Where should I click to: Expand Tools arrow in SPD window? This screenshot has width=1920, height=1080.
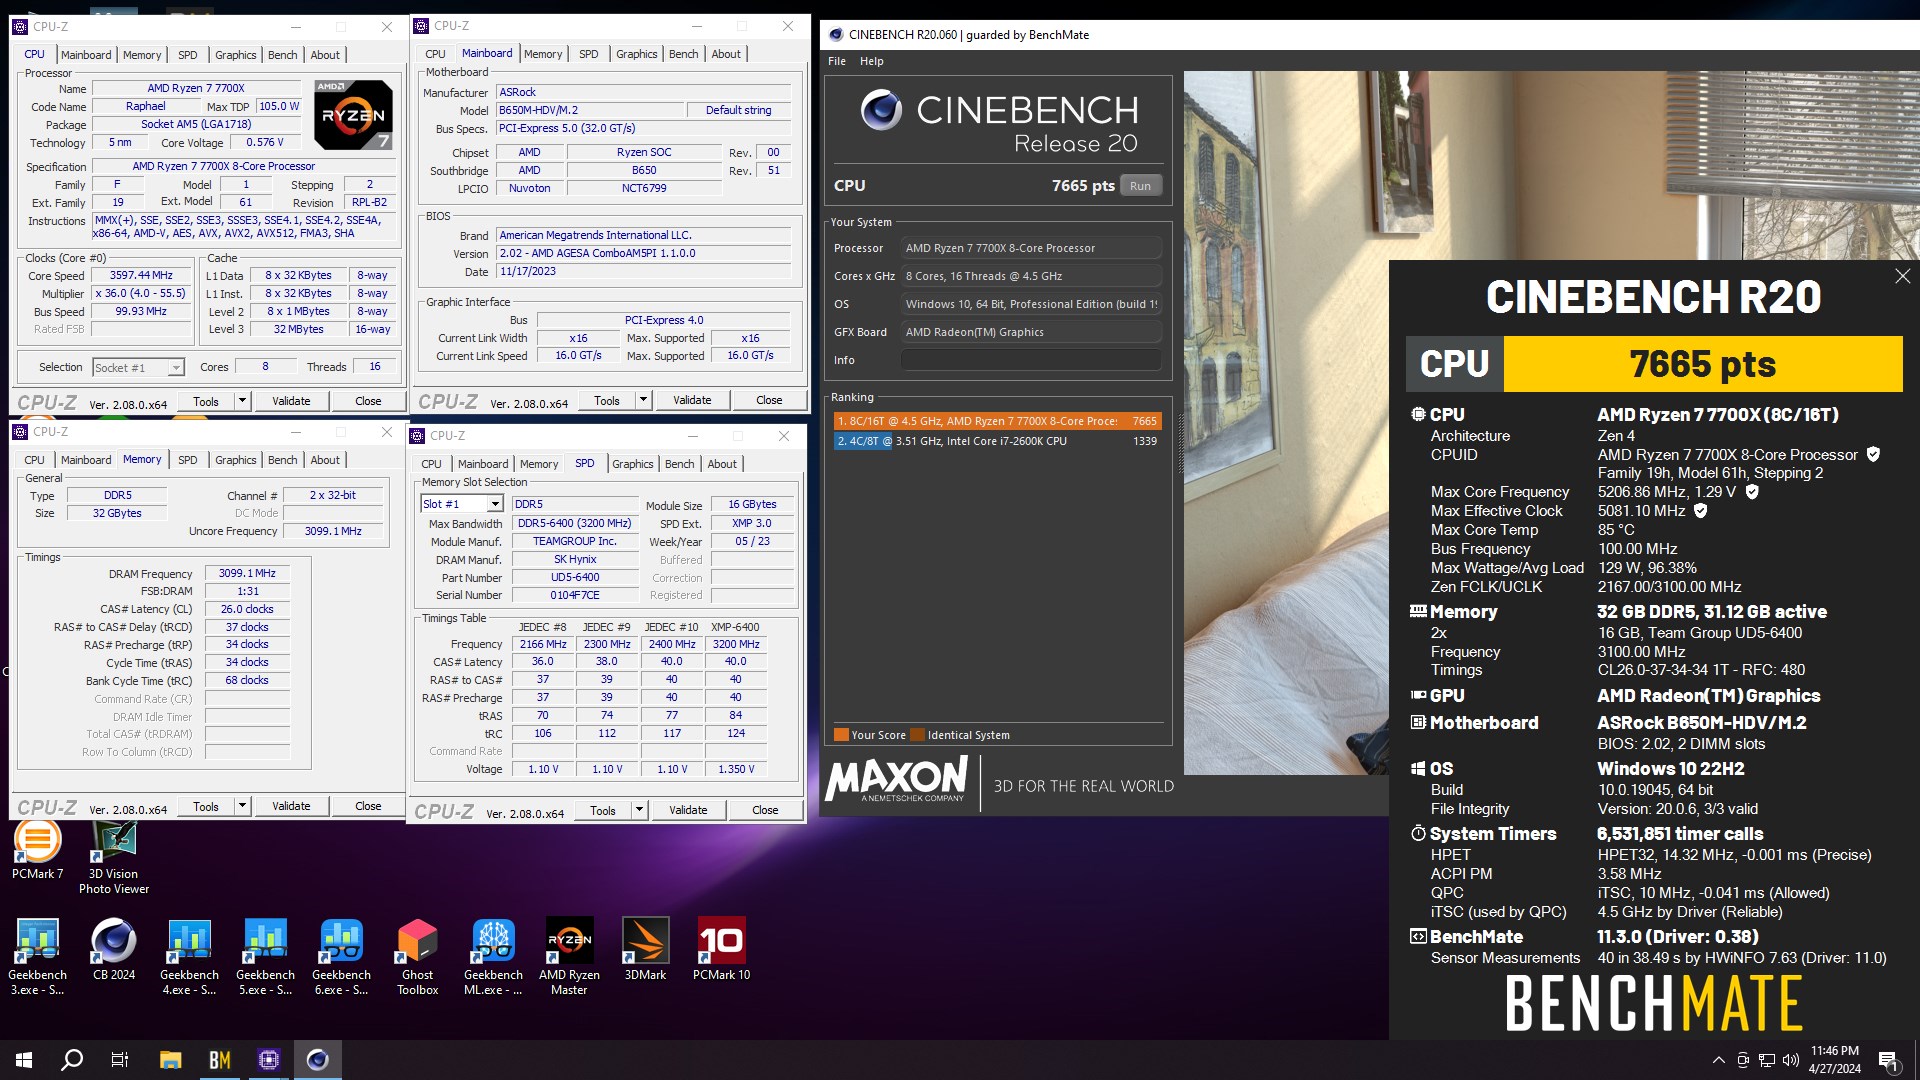click(639, 810)
